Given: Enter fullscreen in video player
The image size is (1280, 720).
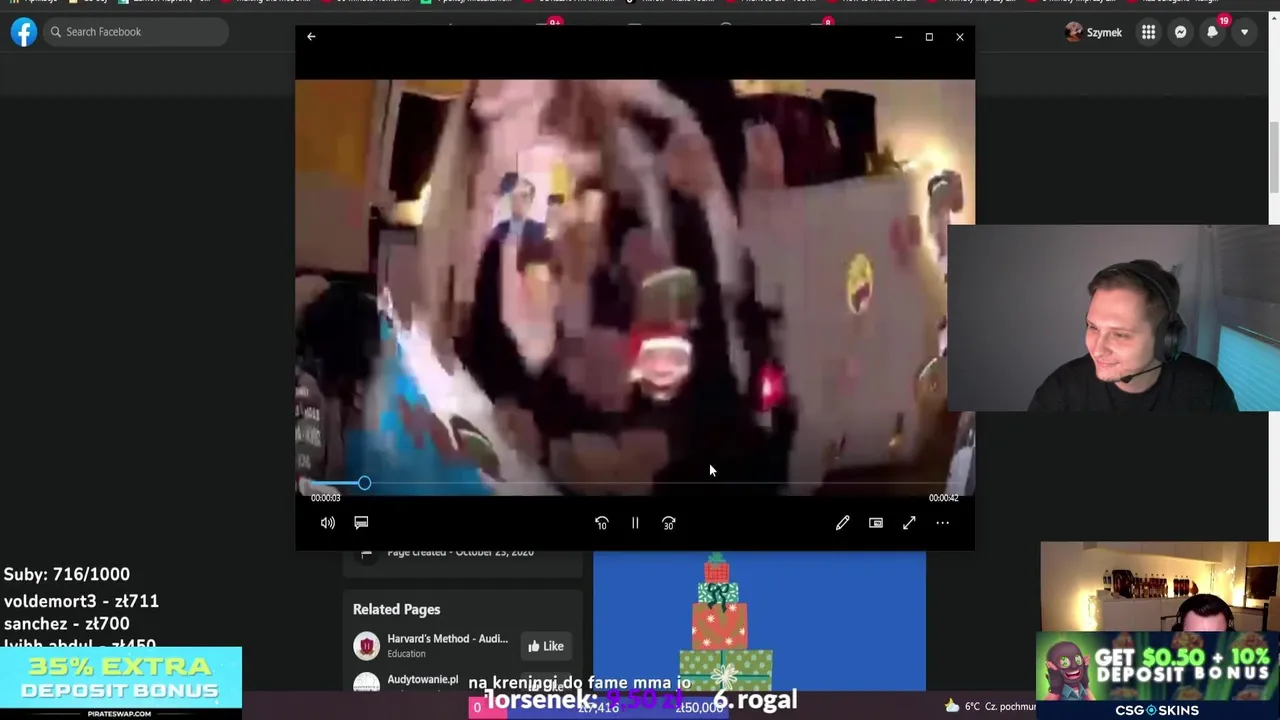Looking at the screenshot, I should 909,523.
